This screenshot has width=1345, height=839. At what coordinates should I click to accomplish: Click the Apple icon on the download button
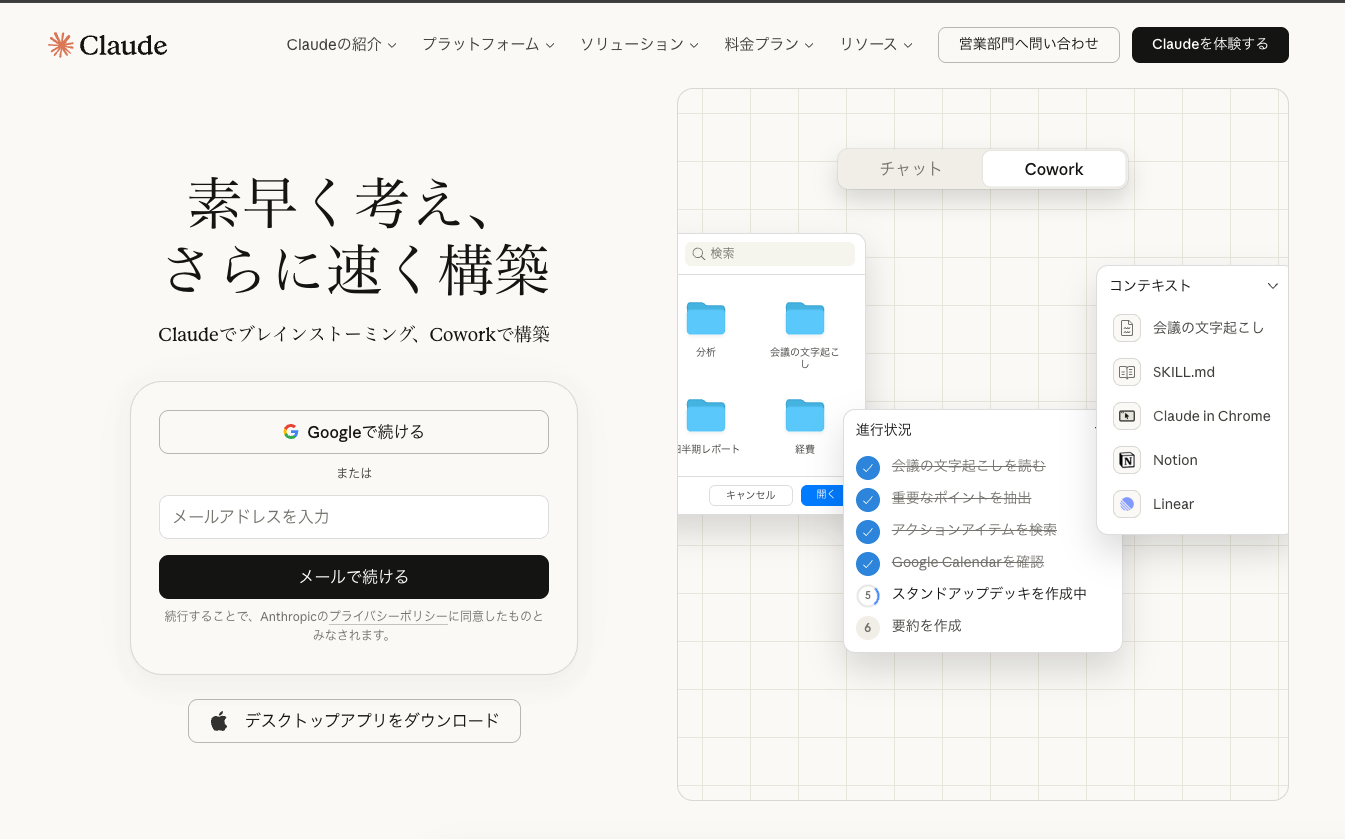[x=219, y=720]
